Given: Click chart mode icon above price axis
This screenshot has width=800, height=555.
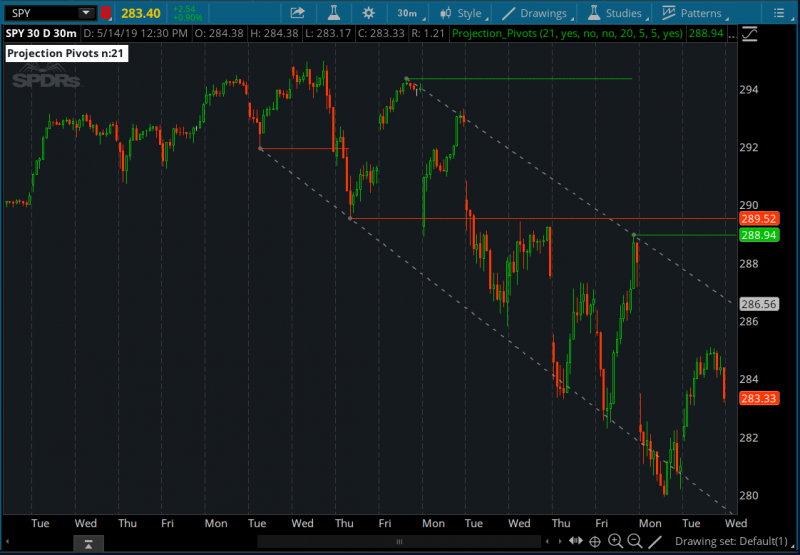Looking at the screenshot, I should coord(750,33).
